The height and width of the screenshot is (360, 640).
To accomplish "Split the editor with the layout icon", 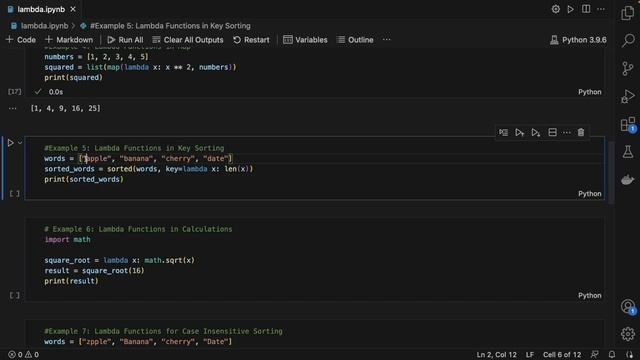I will [x=586, y=9].
